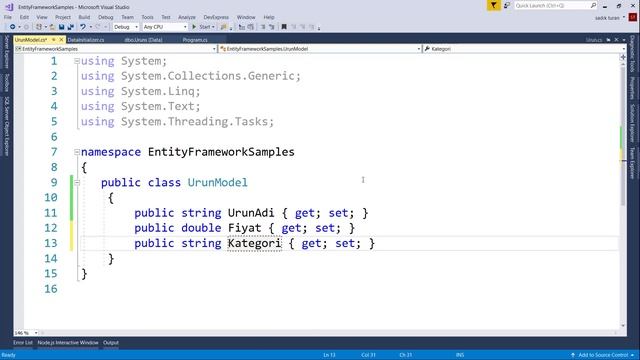Collapse the namespace EntityFrameworkSamples block
640x360 pixels.
click(77, 152)
